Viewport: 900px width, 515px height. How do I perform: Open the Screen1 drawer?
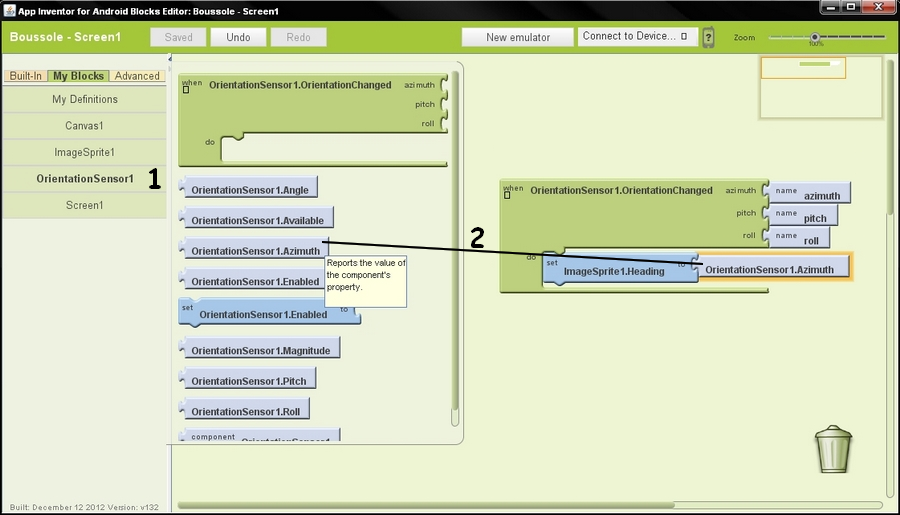pos(84,205)
